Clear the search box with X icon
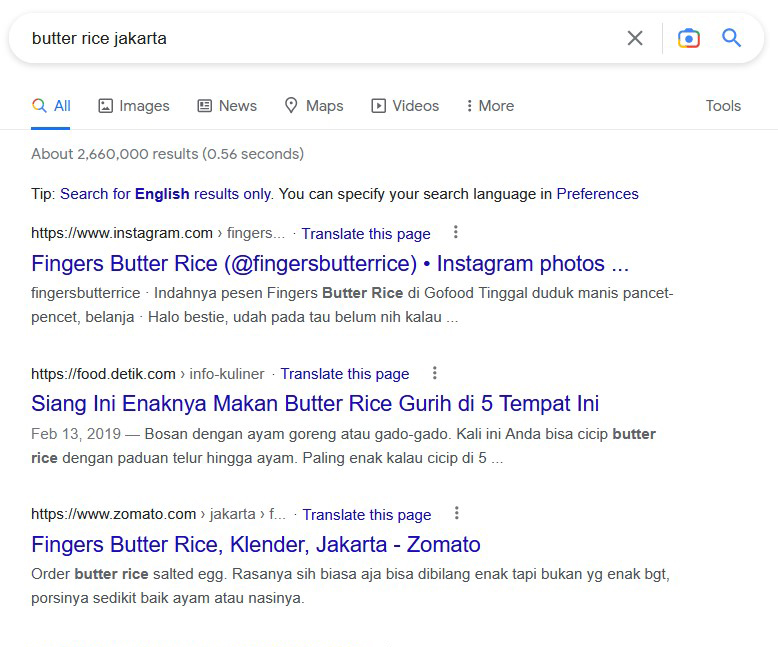Viewport: 778px width, 647px height. coord(635,38)
